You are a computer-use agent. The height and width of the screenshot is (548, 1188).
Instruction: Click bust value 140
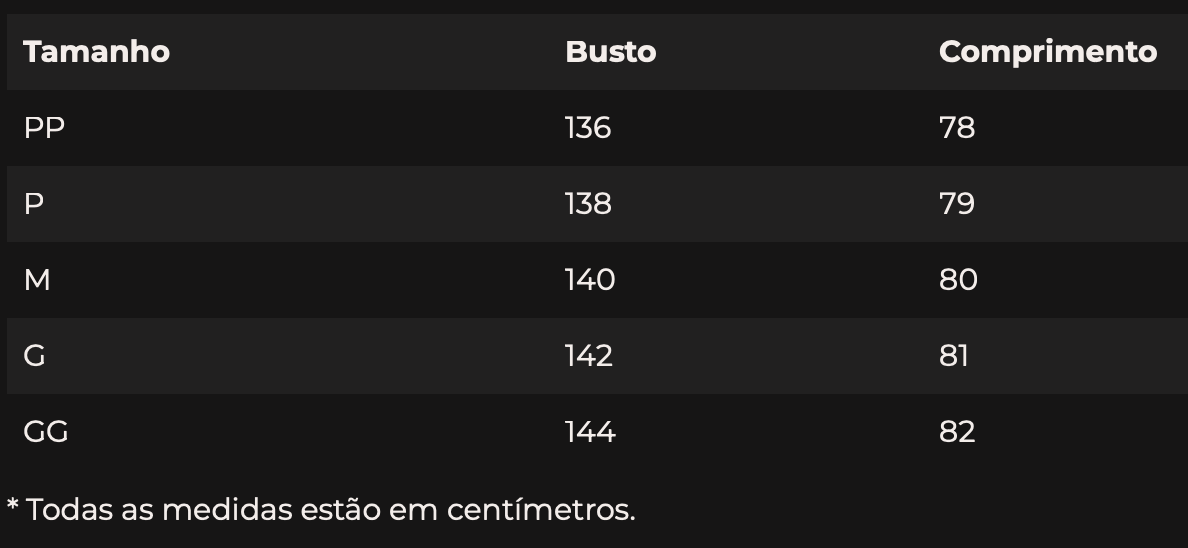pyautogui.click(x=590, y=280)
